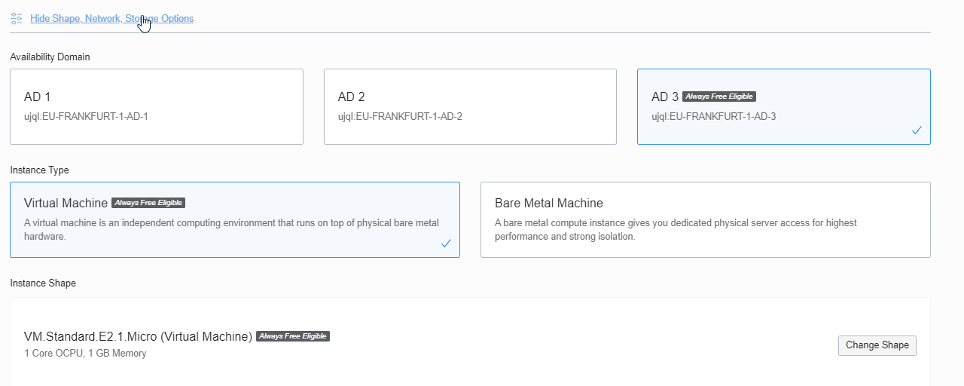Click the checkmark on the AD 3 card

917,130
